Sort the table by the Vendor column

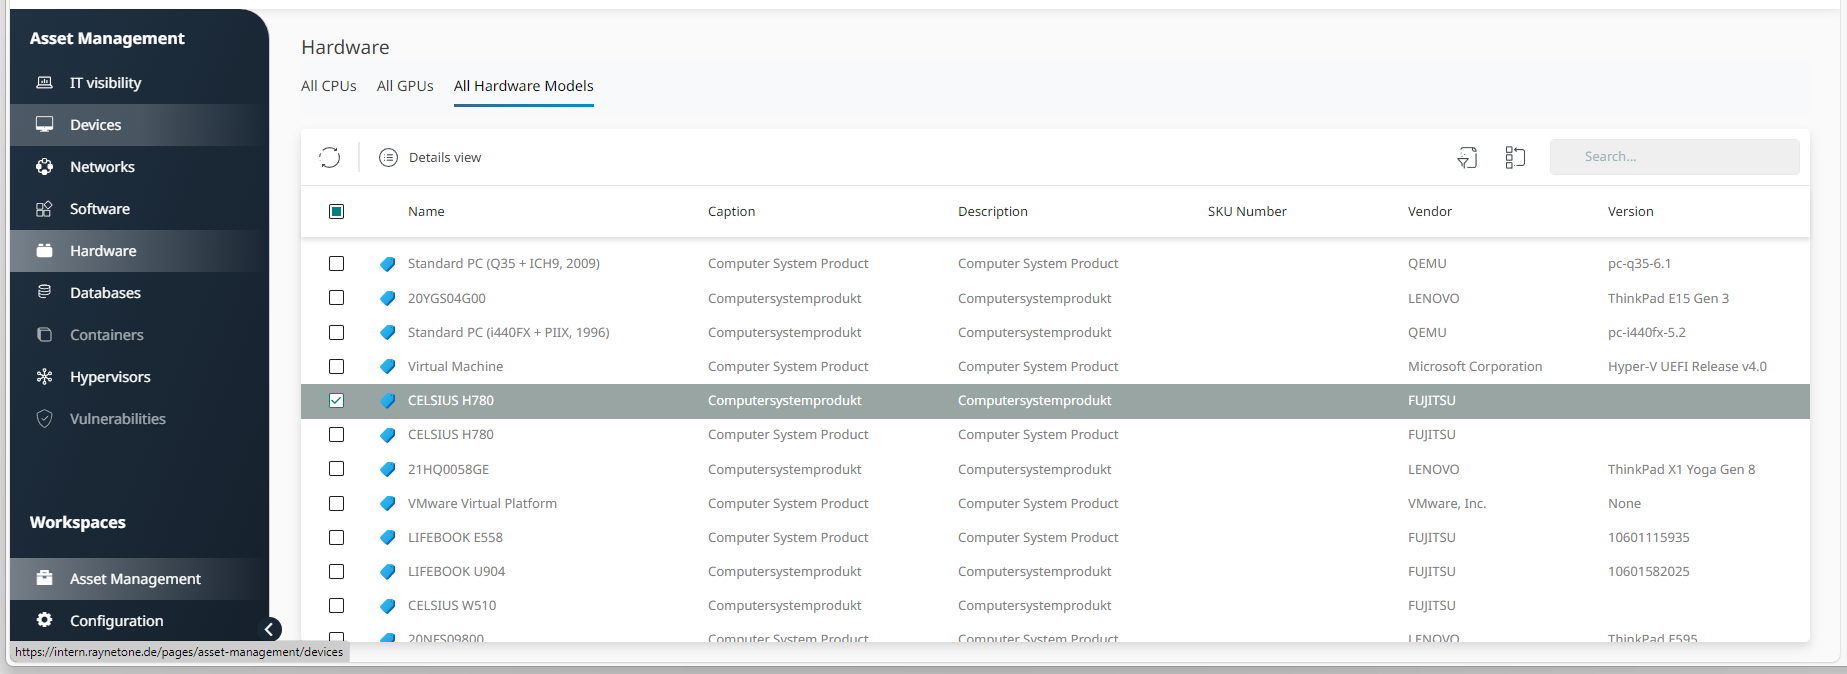pyautogui.click(x=1429, y=211)
